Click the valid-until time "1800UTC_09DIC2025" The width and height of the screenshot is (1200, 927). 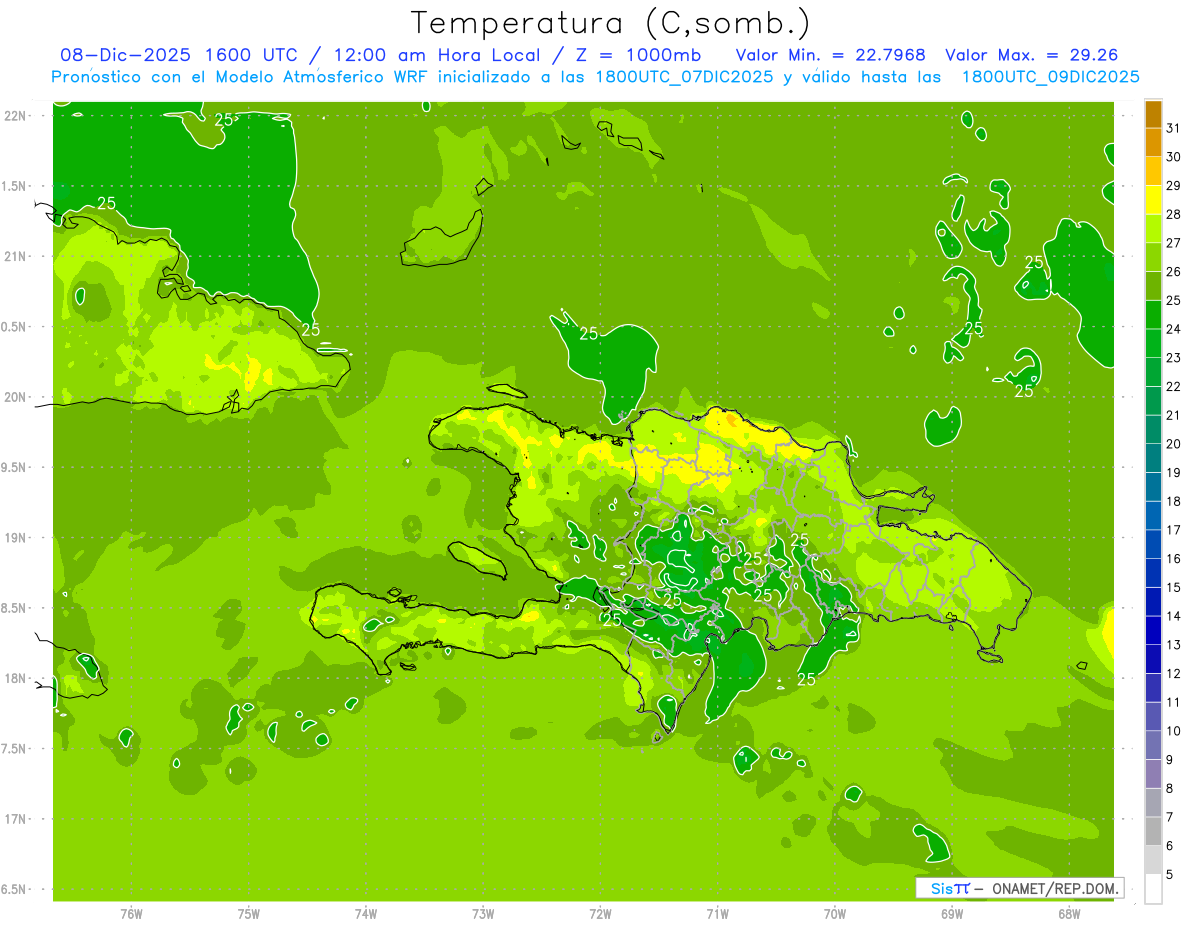(x=1050, y=77)
